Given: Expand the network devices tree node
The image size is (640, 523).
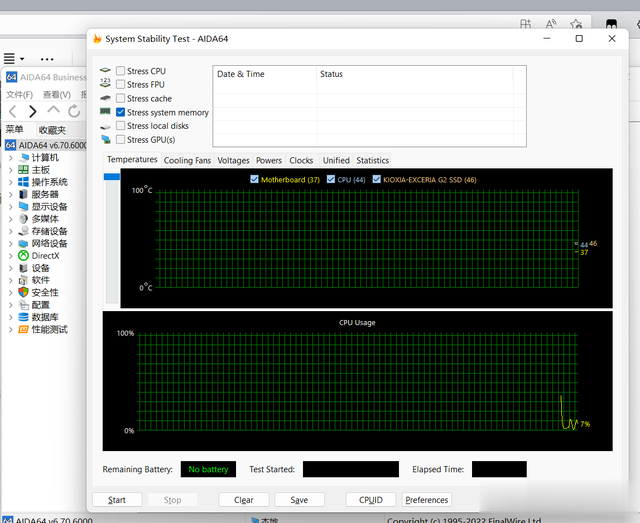Looking at the screenshot, I should 11,243.
